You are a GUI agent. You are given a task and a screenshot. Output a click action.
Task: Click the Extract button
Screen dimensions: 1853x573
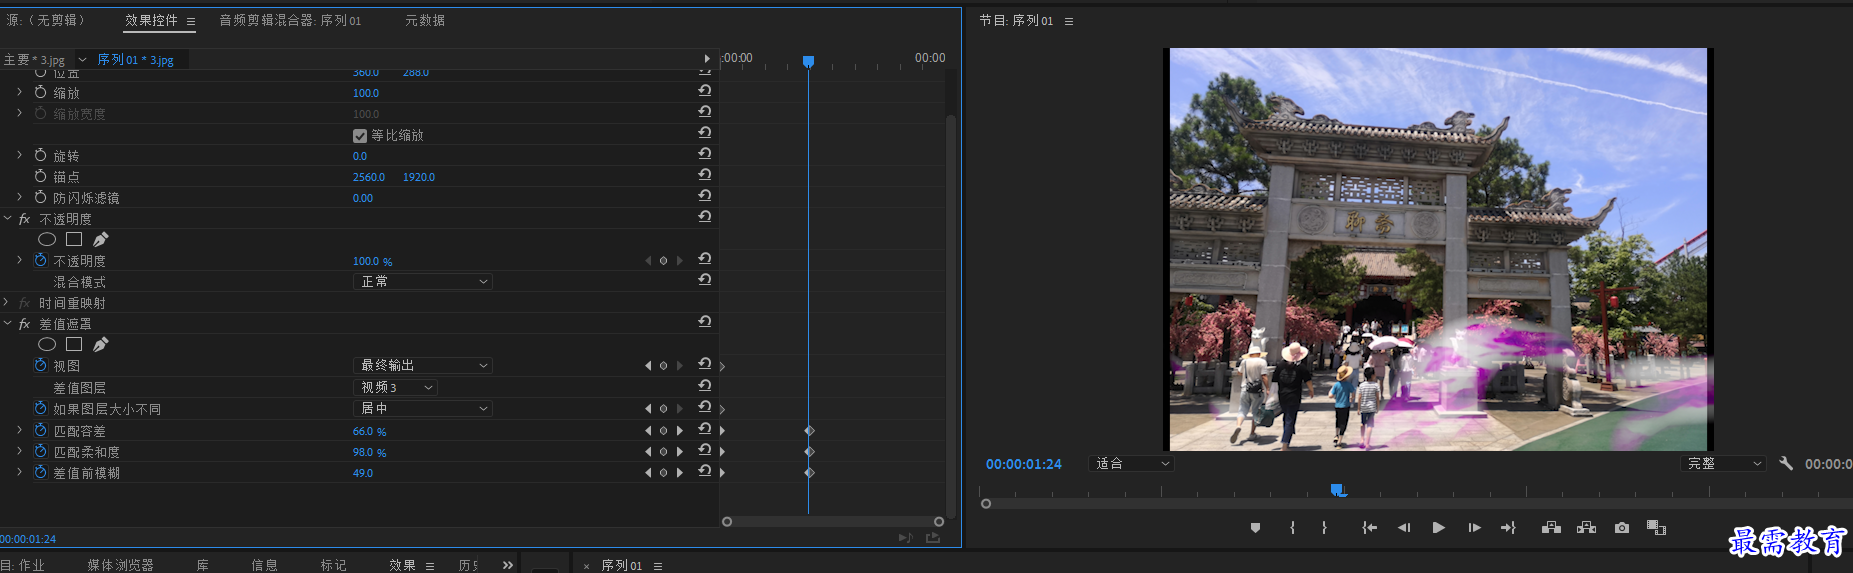click(1586, 528)
